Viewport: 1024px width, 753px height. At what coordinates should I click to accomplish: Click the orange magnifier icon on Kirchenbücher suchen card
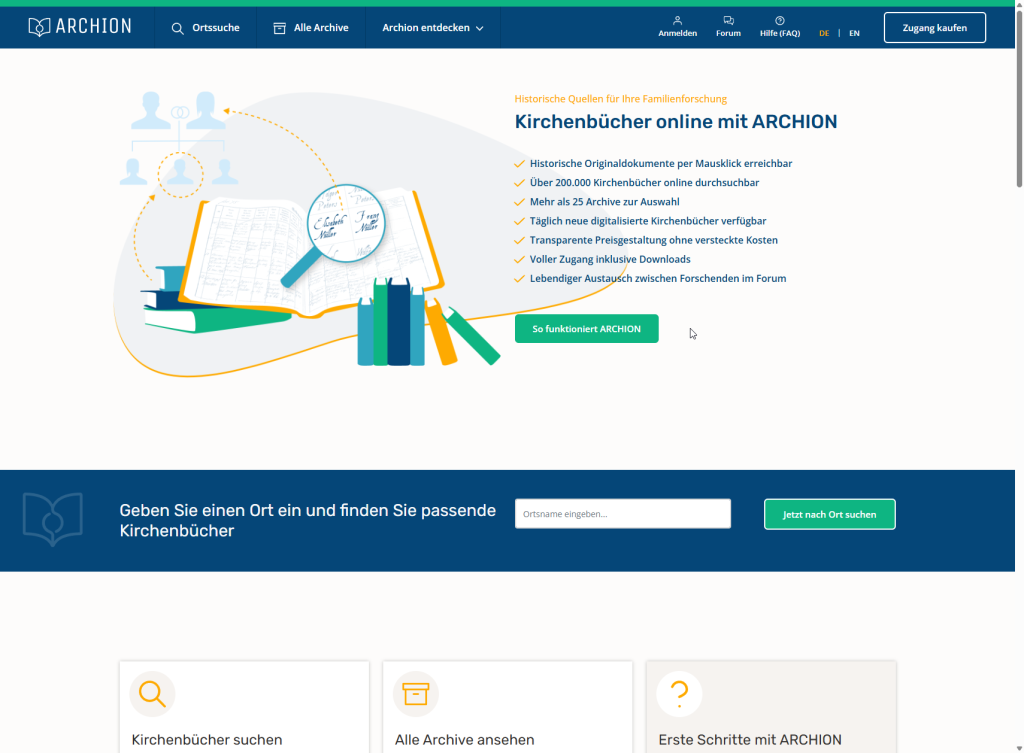[x=152, y=694]
